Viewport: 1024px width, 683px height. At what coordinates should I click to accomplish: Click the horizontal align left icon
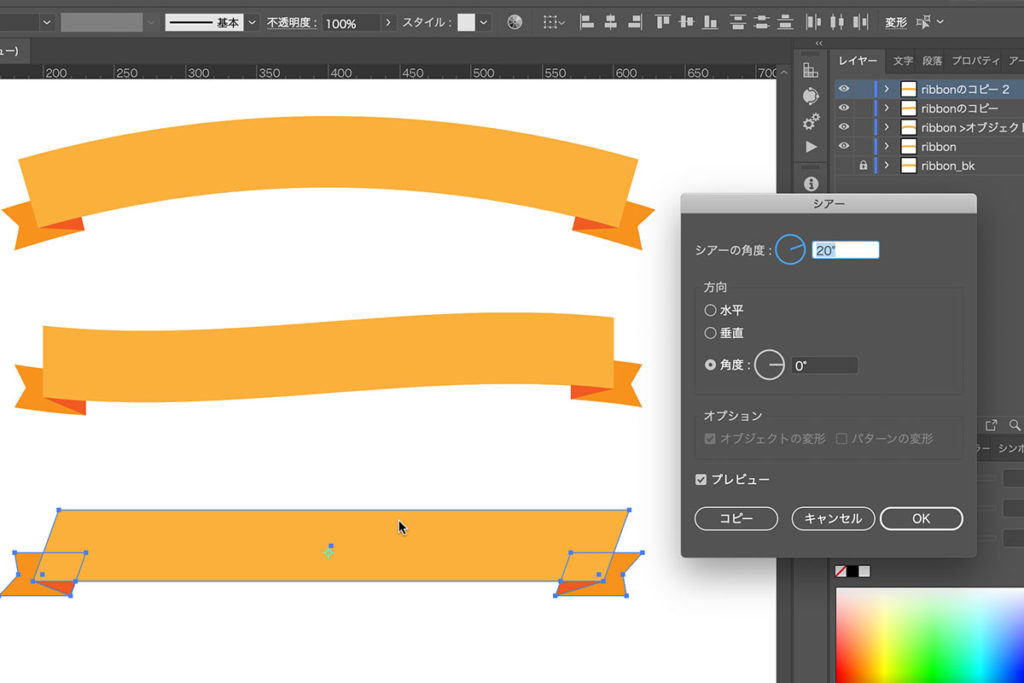pyautogui.click(x=587, y=22)
